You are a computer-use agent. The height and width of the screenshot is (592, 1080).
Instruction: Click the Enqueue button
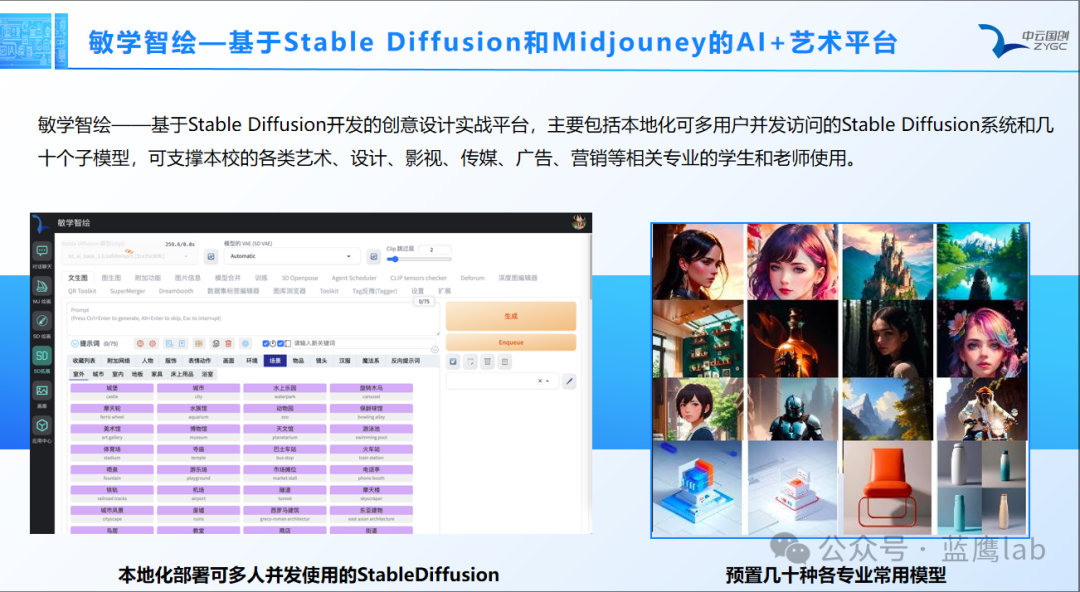(x=510, y=343)
